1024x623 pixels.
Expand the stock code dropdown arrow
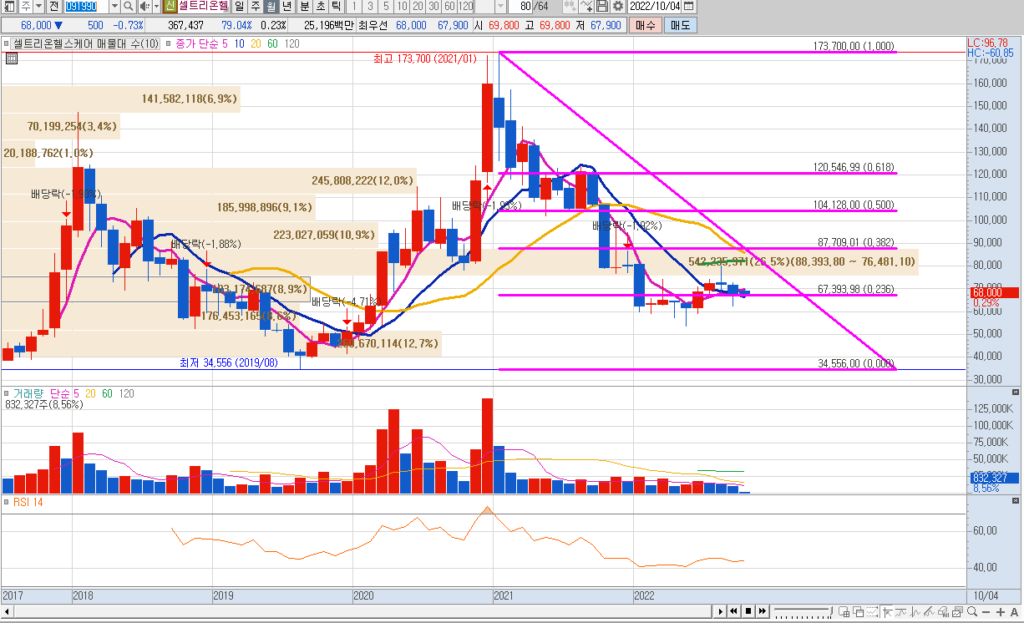116,7
